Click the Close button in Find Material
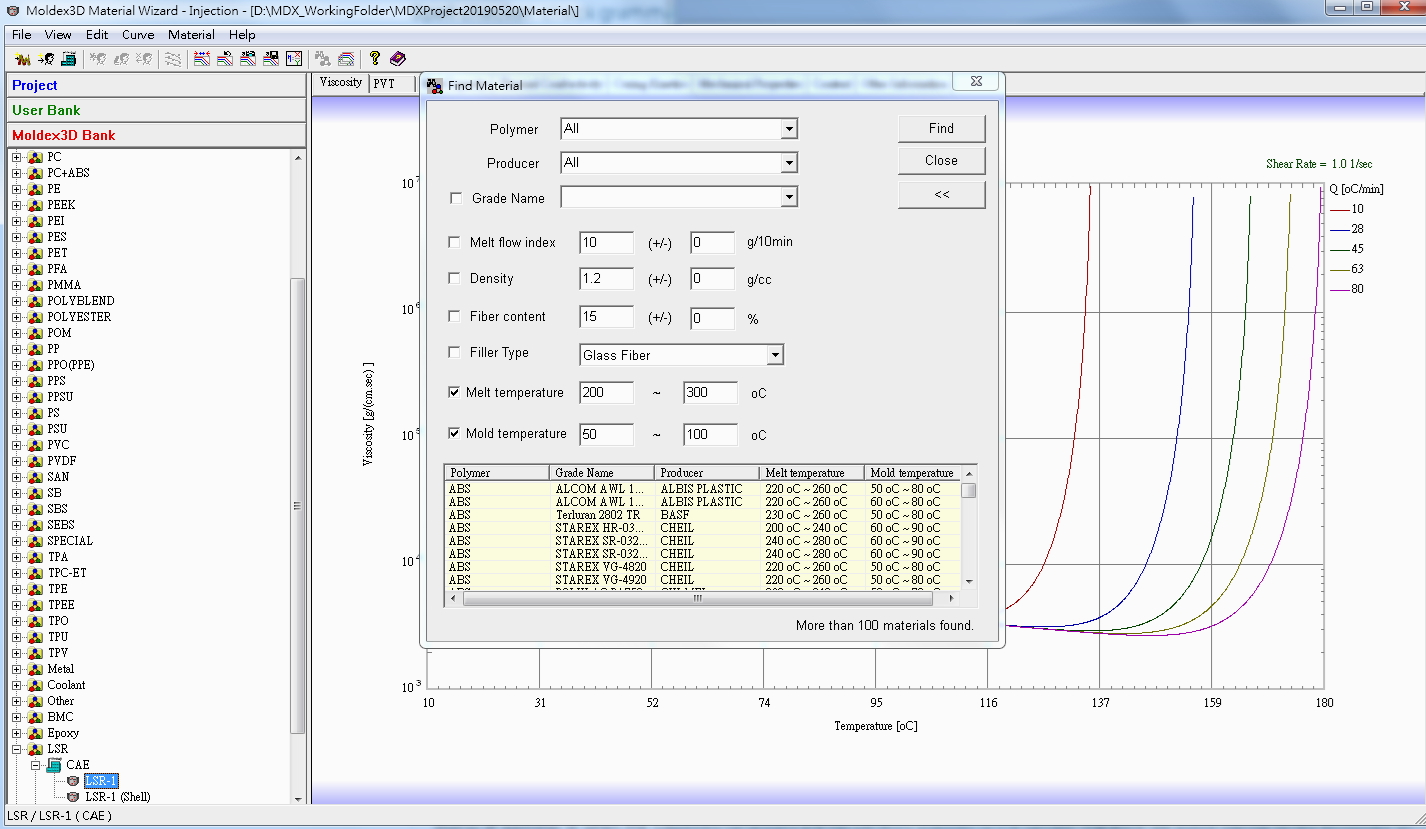The image size is (1426, 829). tap(941, 161)
